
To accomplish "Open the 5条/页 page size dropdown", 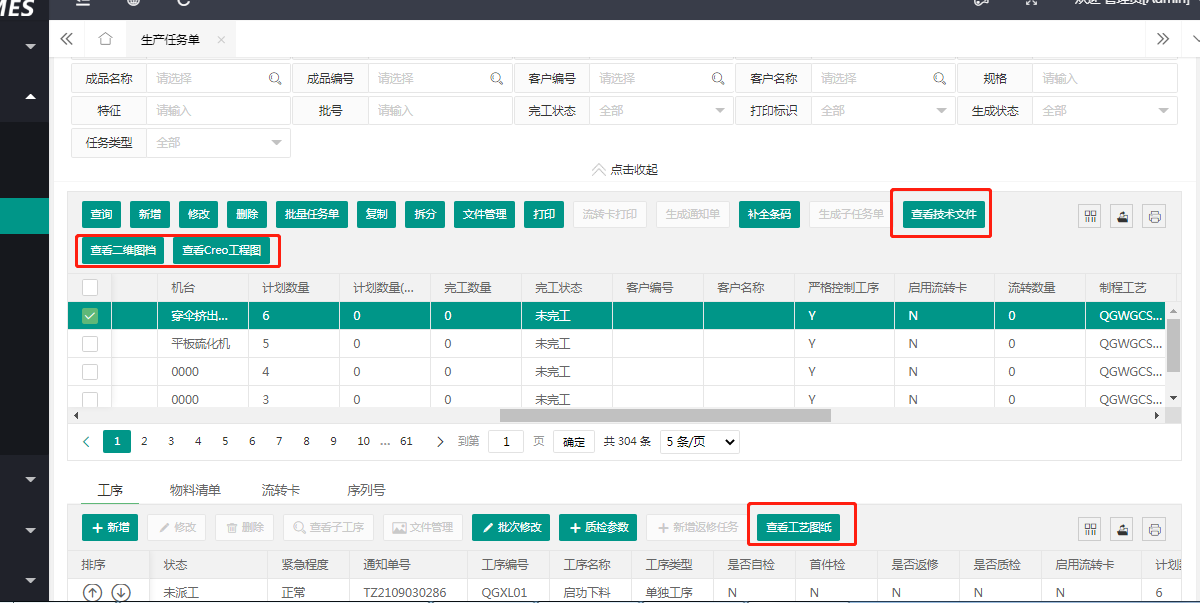I will coord(699,441).
